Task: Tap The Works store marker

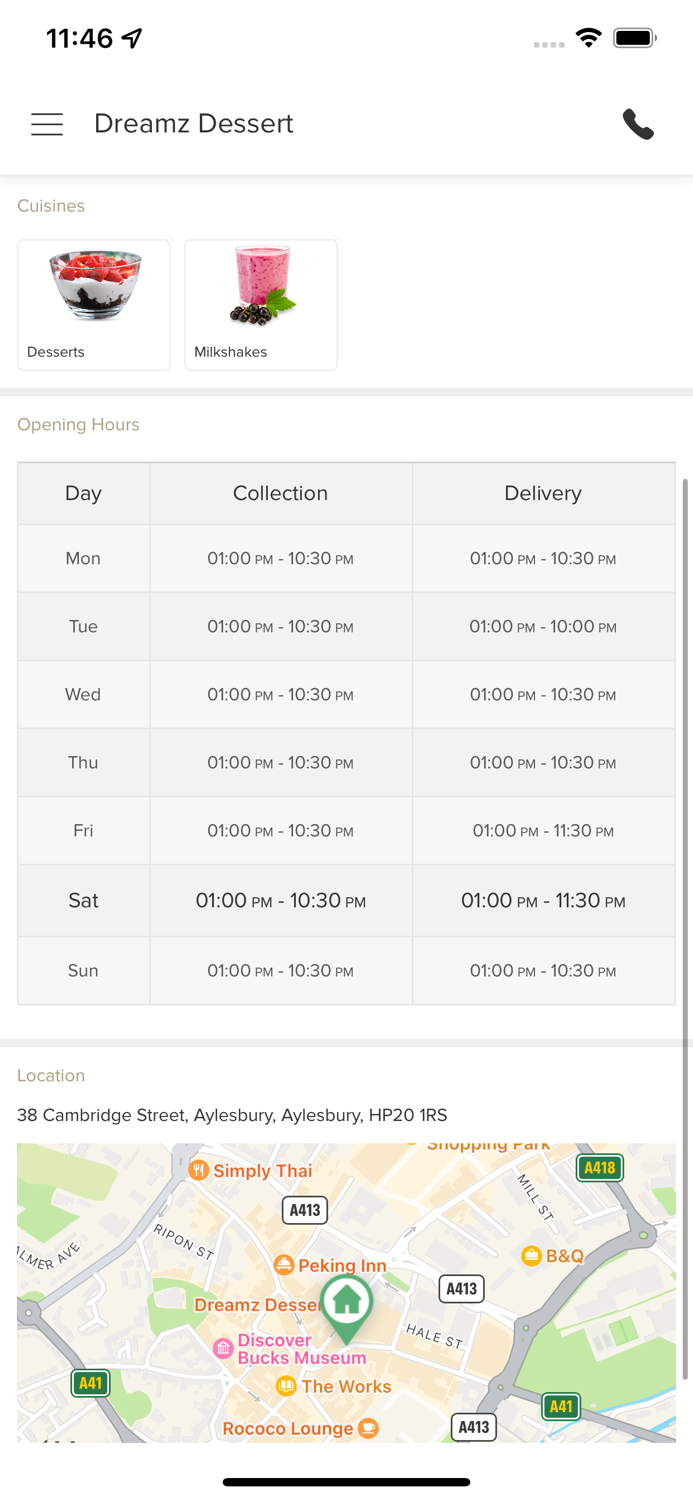Action: click(x=286, y=1386)
